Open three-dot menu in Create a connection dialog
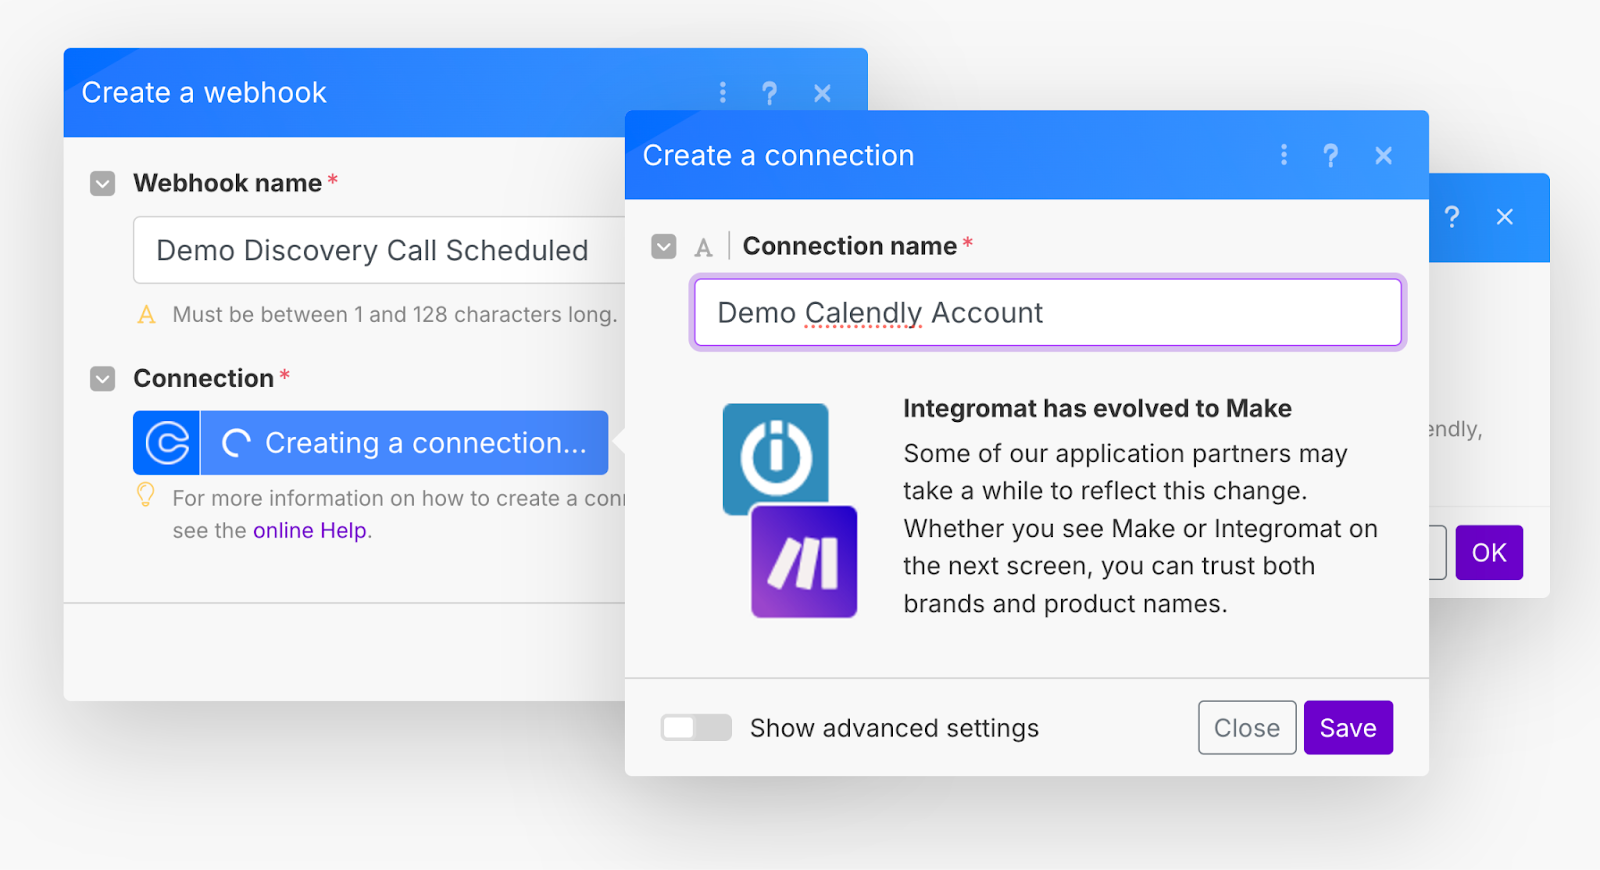 coord(1284,155)
